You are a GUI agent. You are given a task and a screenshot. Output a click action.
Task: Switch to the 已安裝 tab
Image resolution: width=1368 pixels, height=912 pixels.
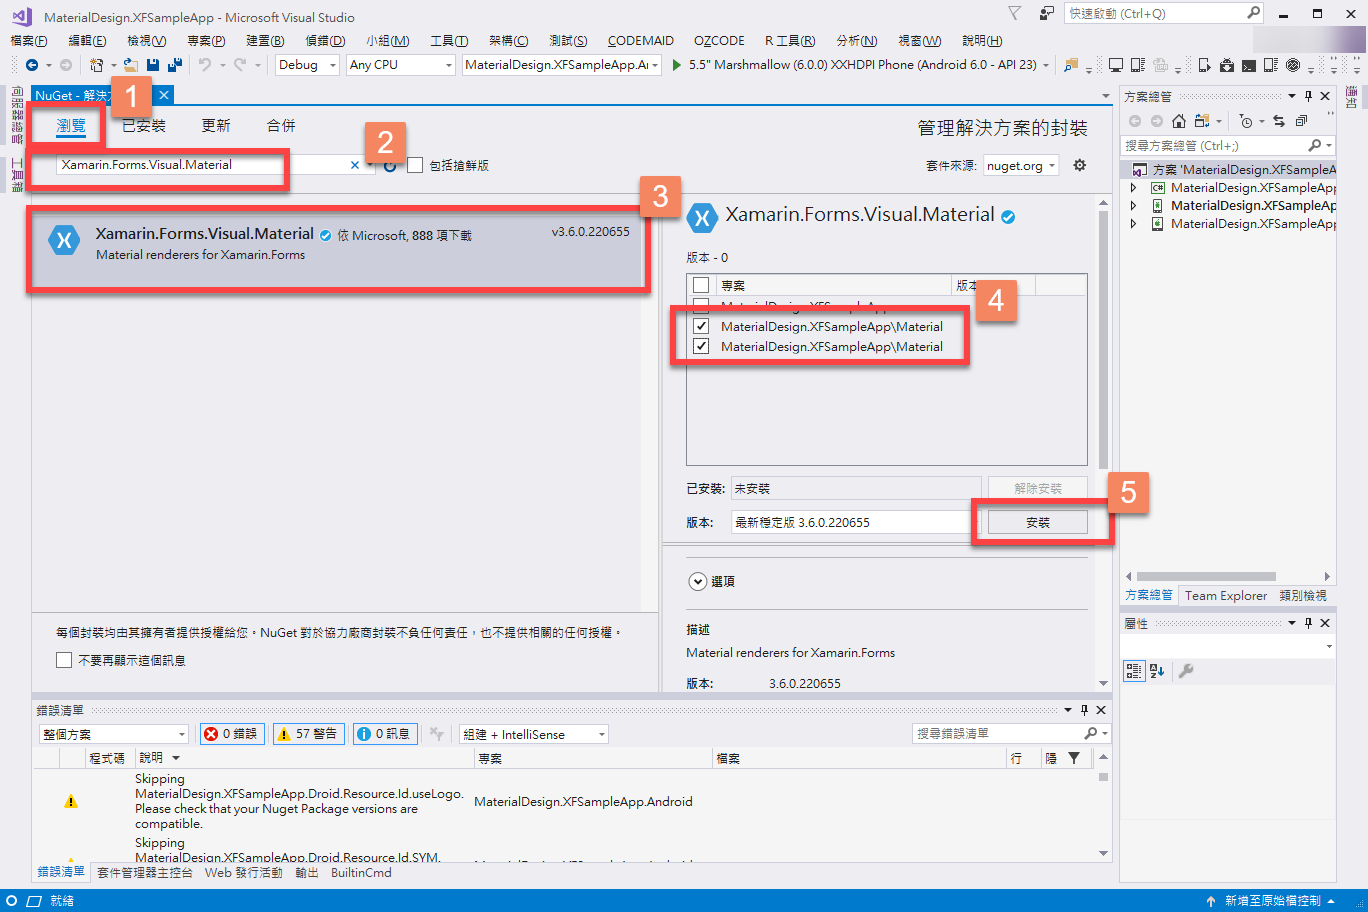[143, 126]
